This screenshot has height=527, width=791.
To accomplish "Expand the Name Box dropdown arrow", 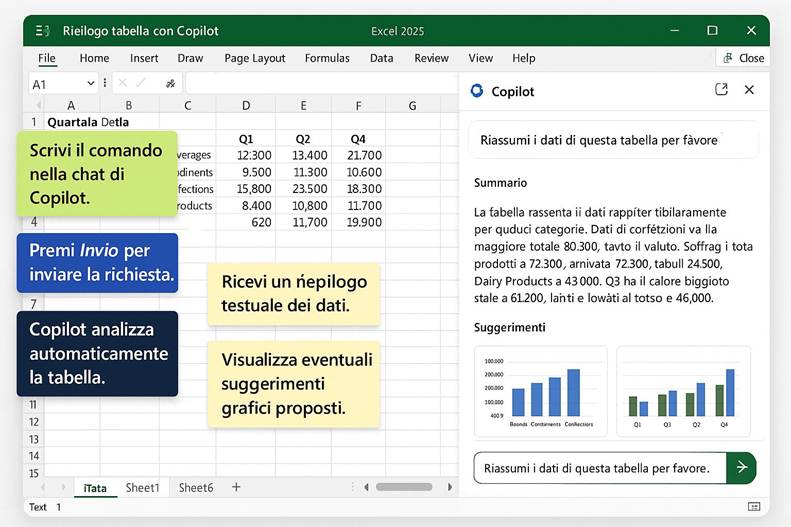I will click(91, 84).
